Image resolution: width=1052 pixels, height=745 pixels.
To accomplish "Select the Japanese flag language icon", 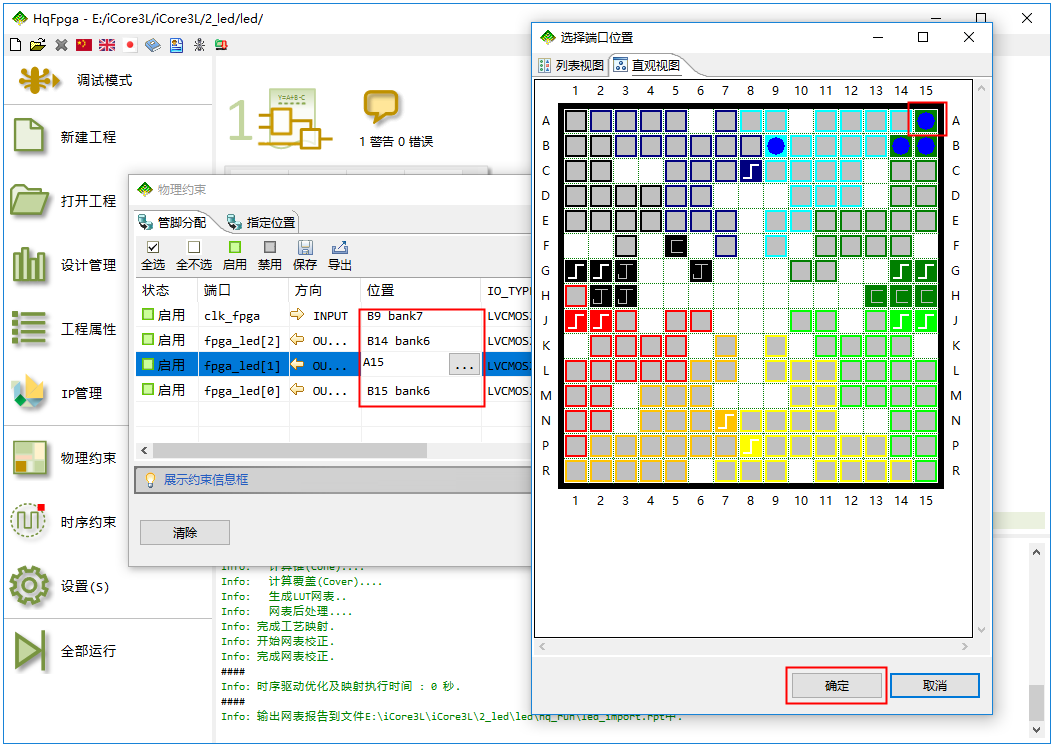I will click(130, 45).
